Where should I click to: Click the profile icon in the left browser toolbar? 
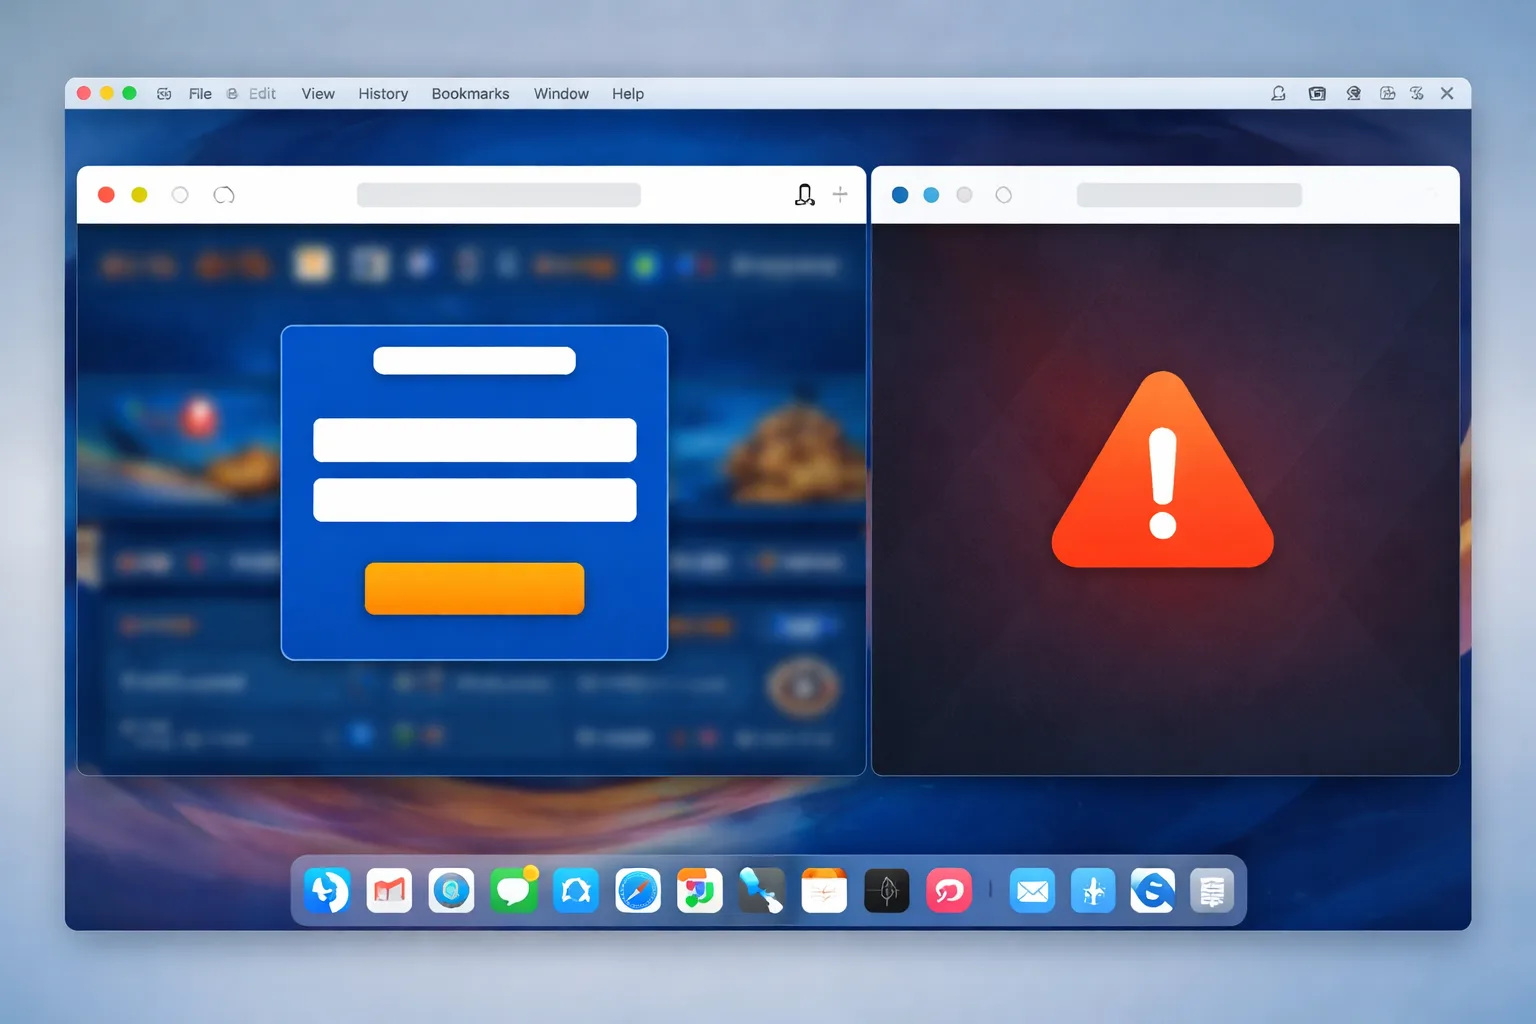coord(805,195)
